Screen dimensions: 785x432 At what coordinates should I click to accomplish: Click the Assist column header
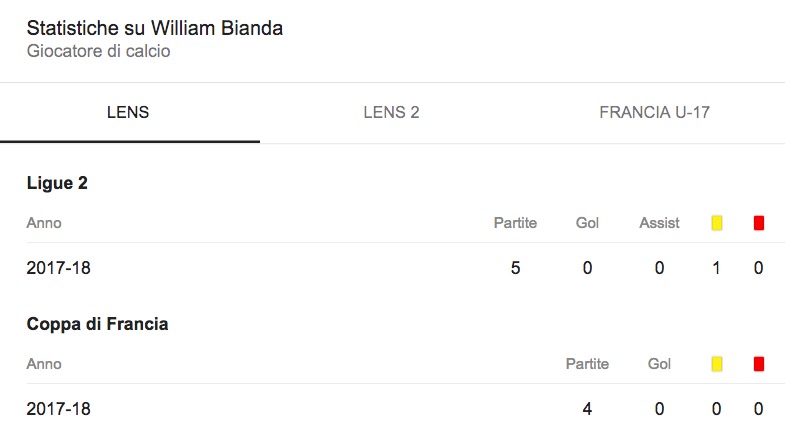(659, 223)
